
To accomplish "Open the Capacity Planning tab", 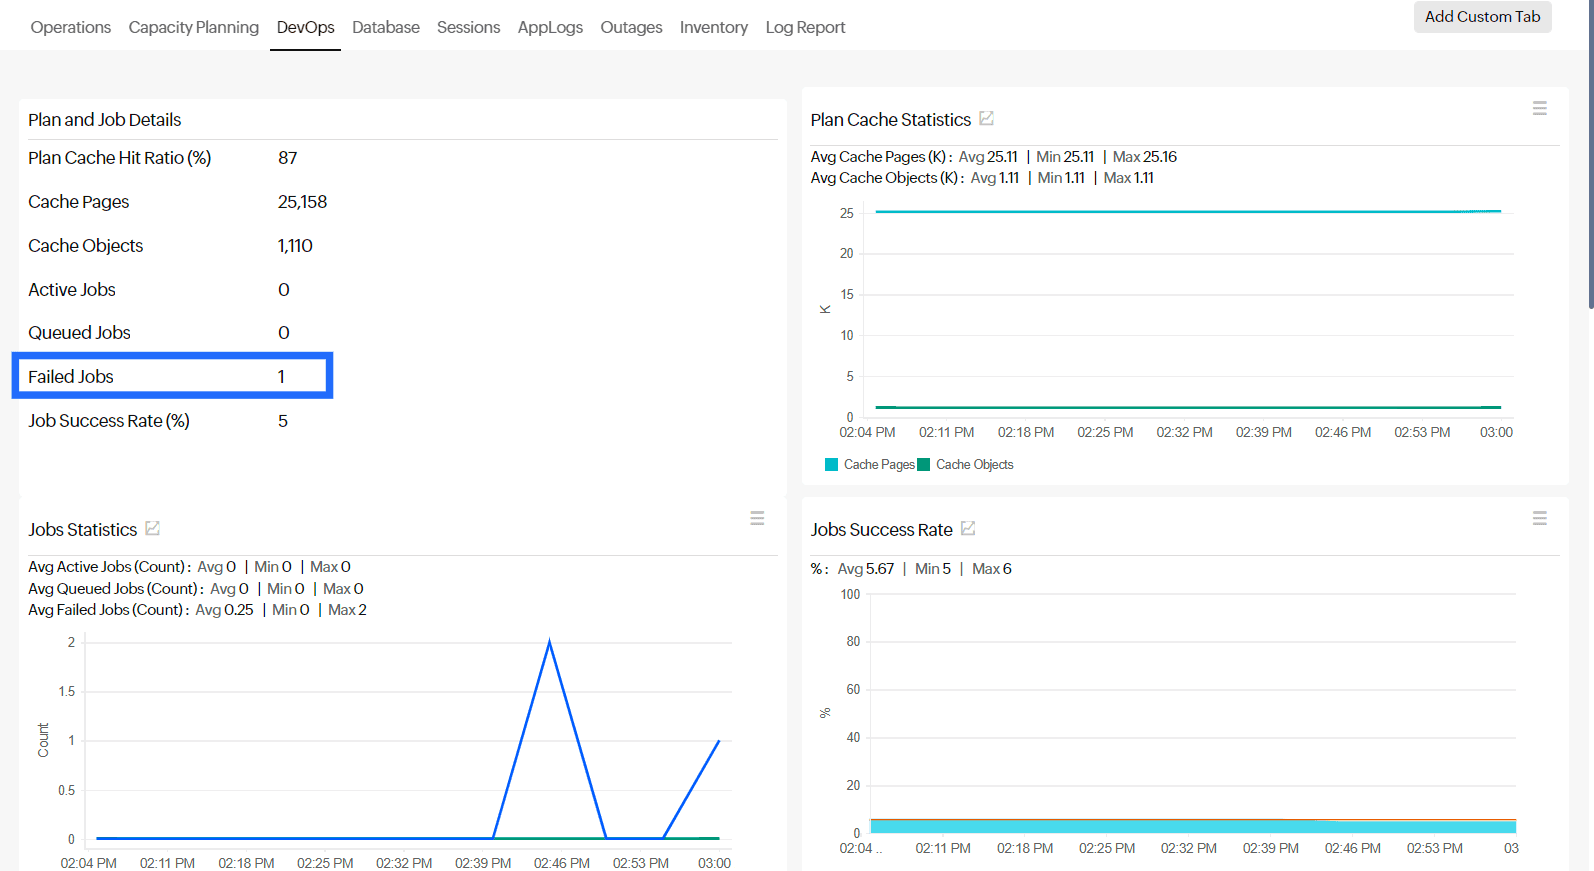I will [x=193, y=28].
